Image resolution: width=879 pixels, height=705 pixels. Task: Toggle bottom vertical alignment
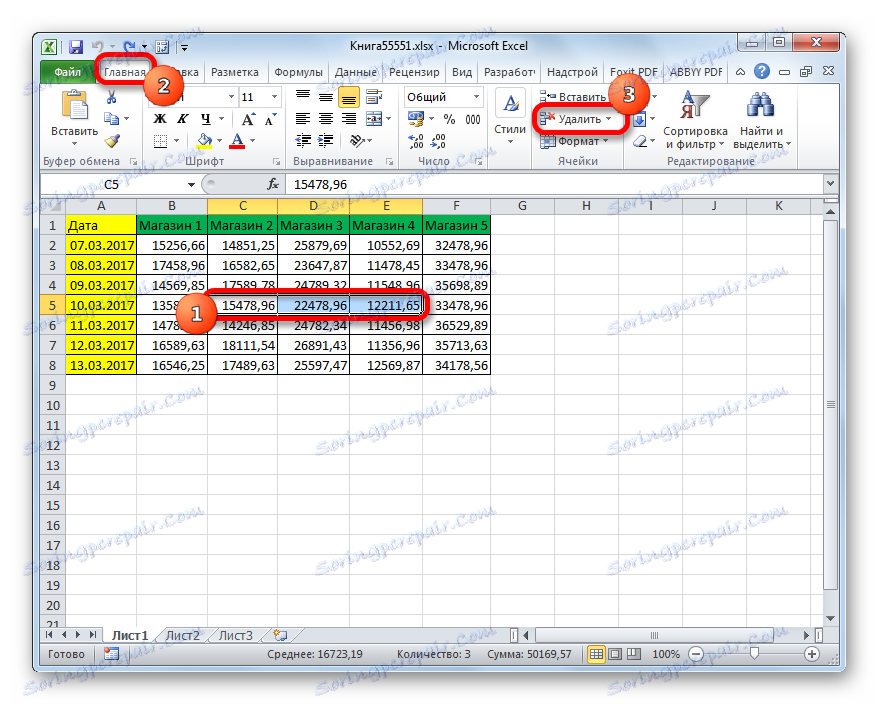[349, 98]
